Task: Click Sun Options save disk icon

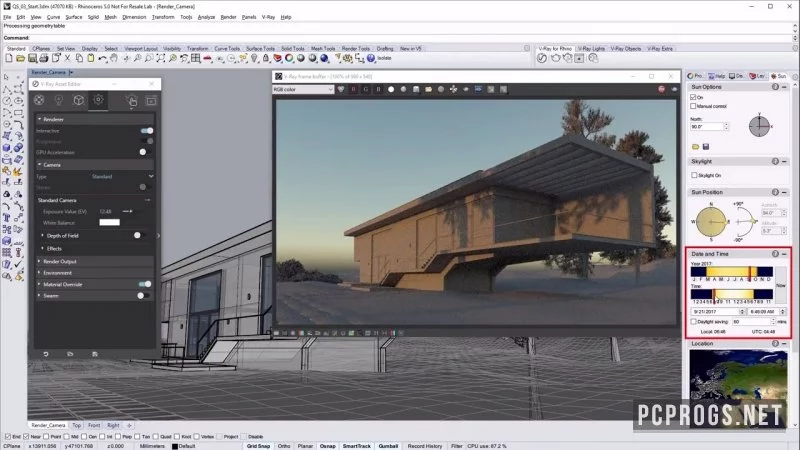Action: pyautogui.click(x=706, y=147)
